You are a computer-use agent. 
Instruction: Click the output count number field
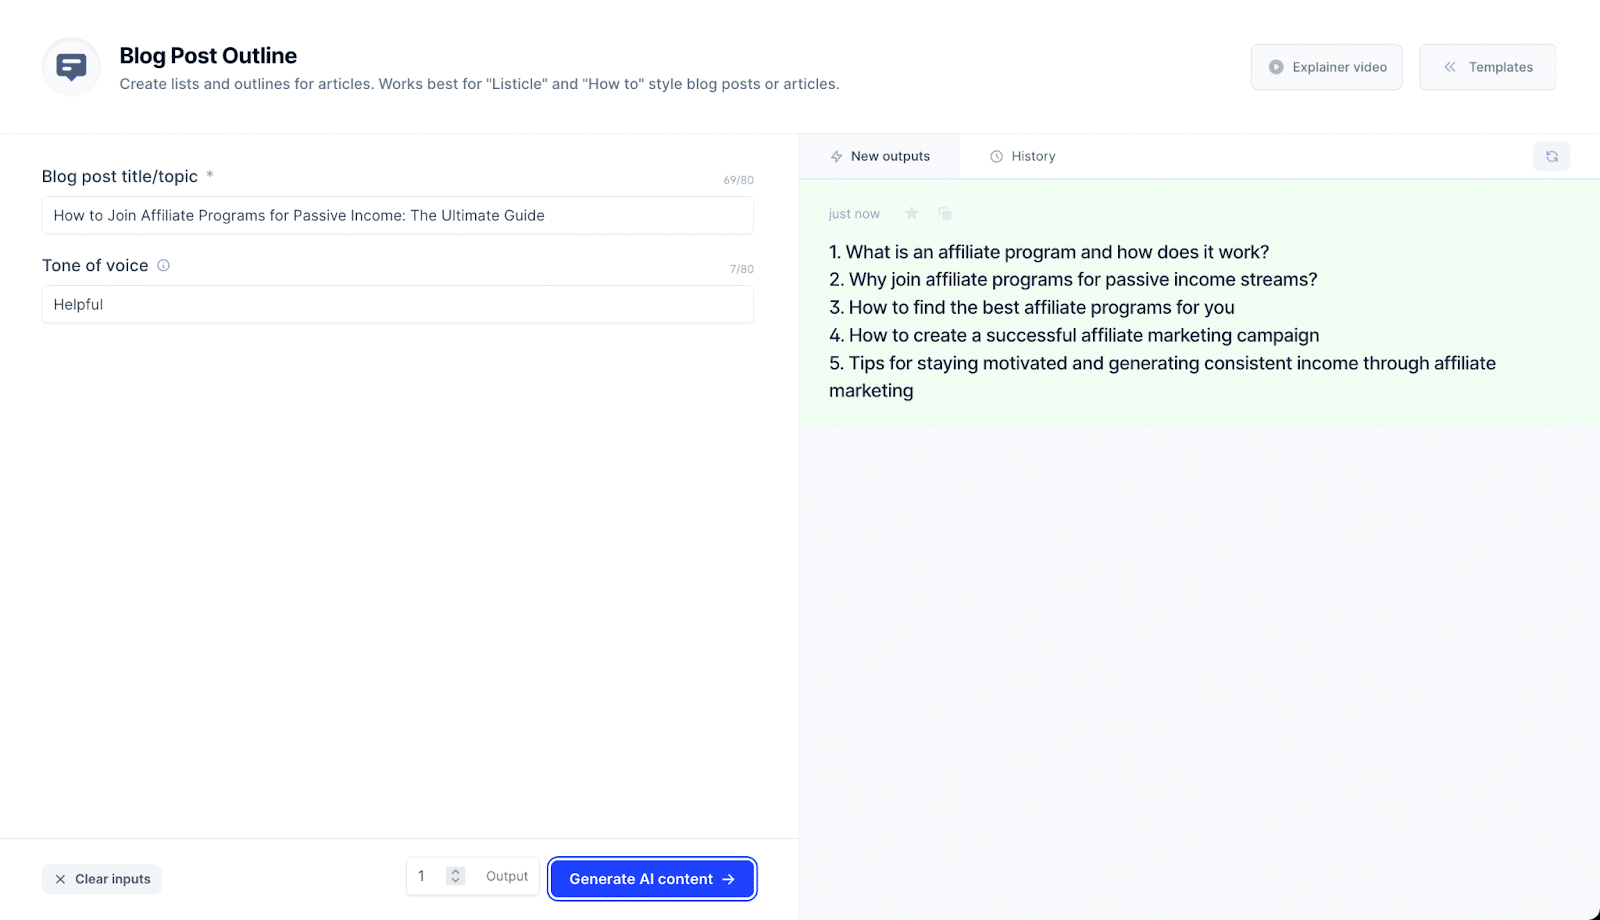[x=426, y=876]
